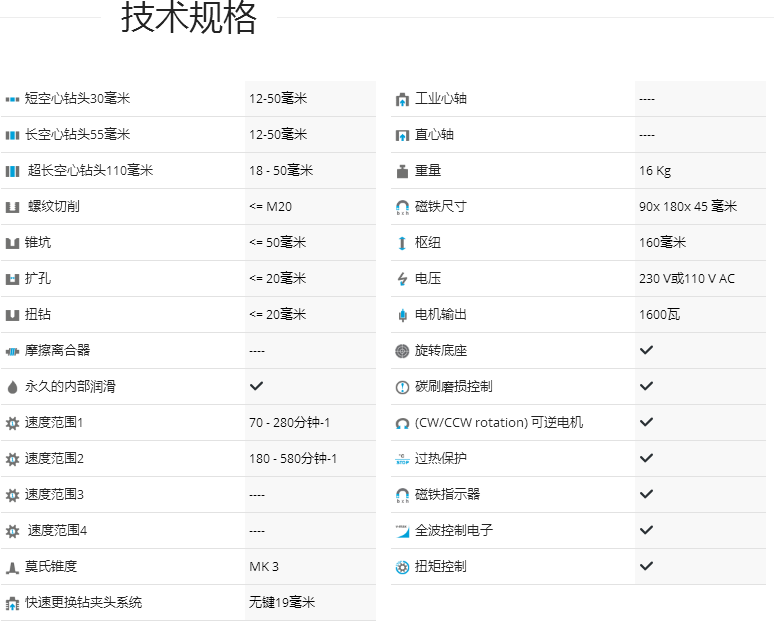
Task: Click the 技术规格 heading
Action: (189, 18)
